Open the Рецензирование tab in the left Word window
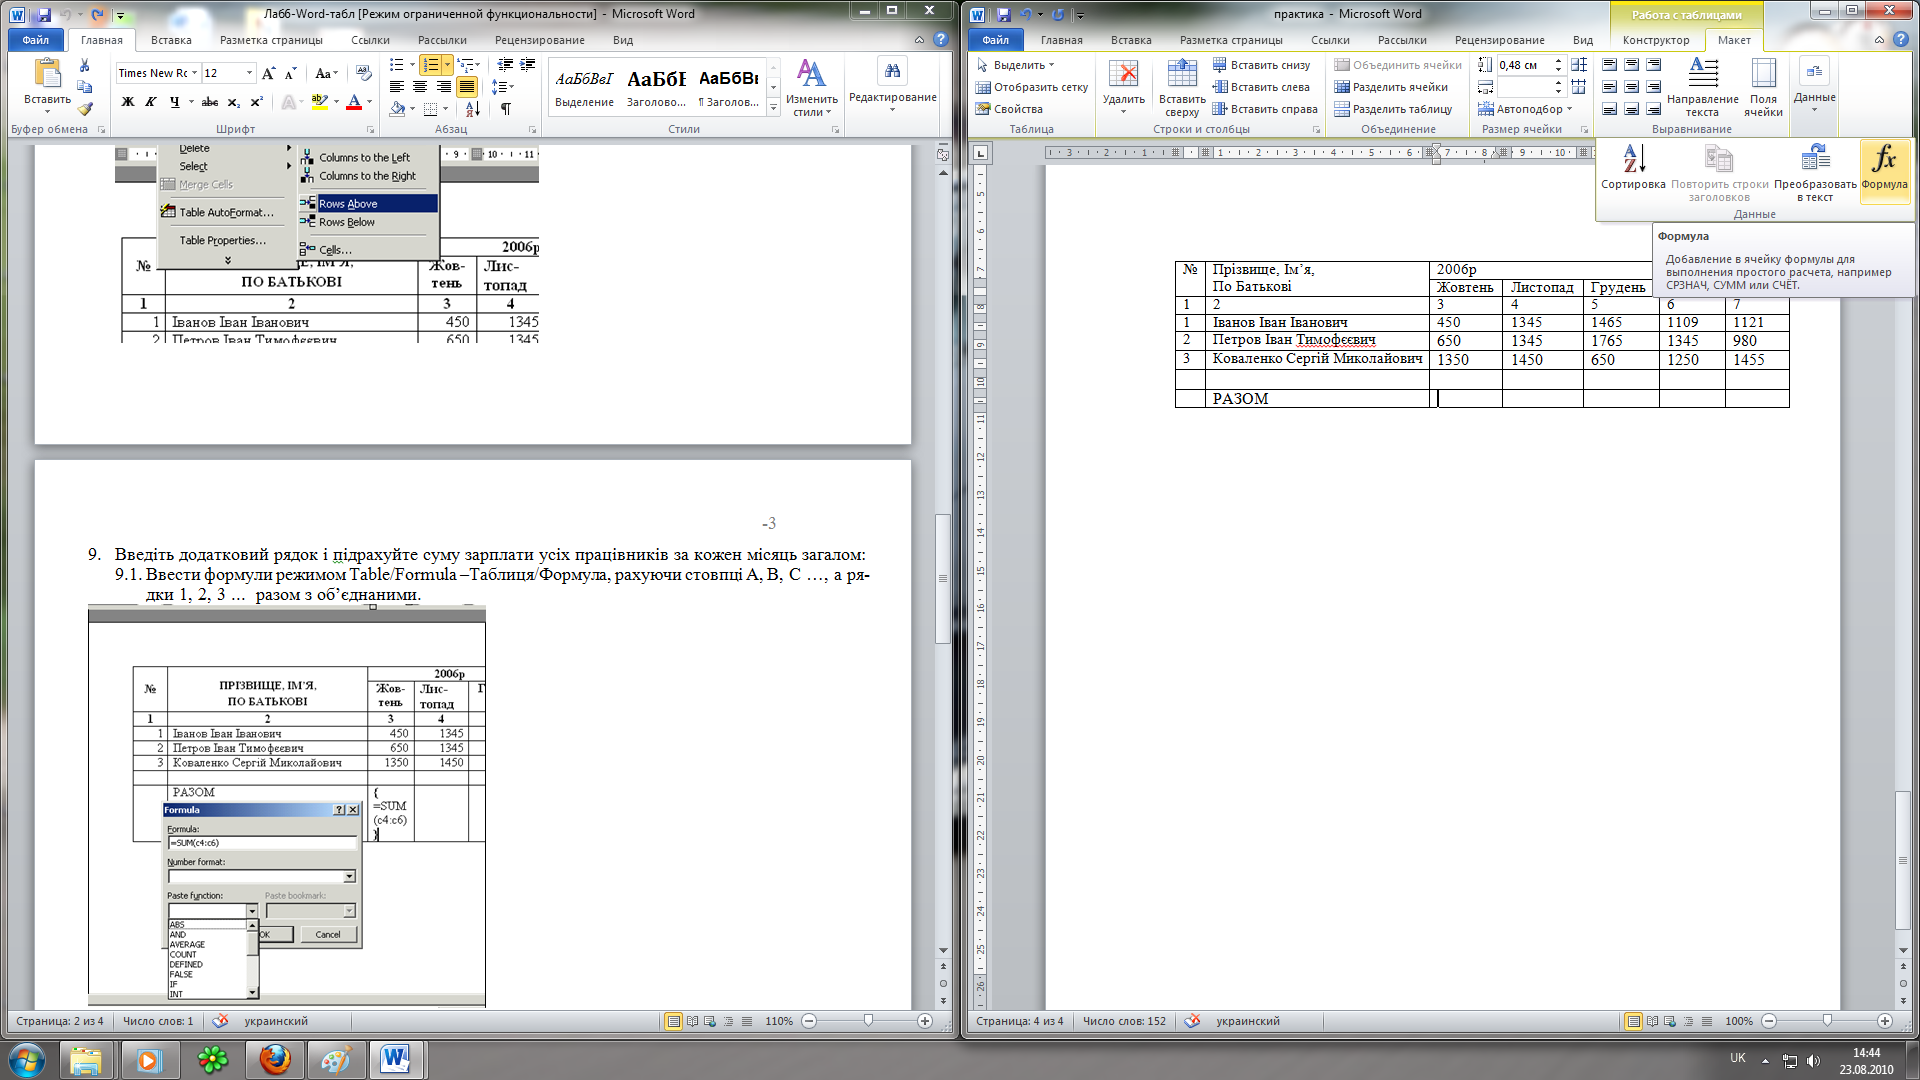The width and height of the screenshot is (1920, 1080). [x=540, y=40]
